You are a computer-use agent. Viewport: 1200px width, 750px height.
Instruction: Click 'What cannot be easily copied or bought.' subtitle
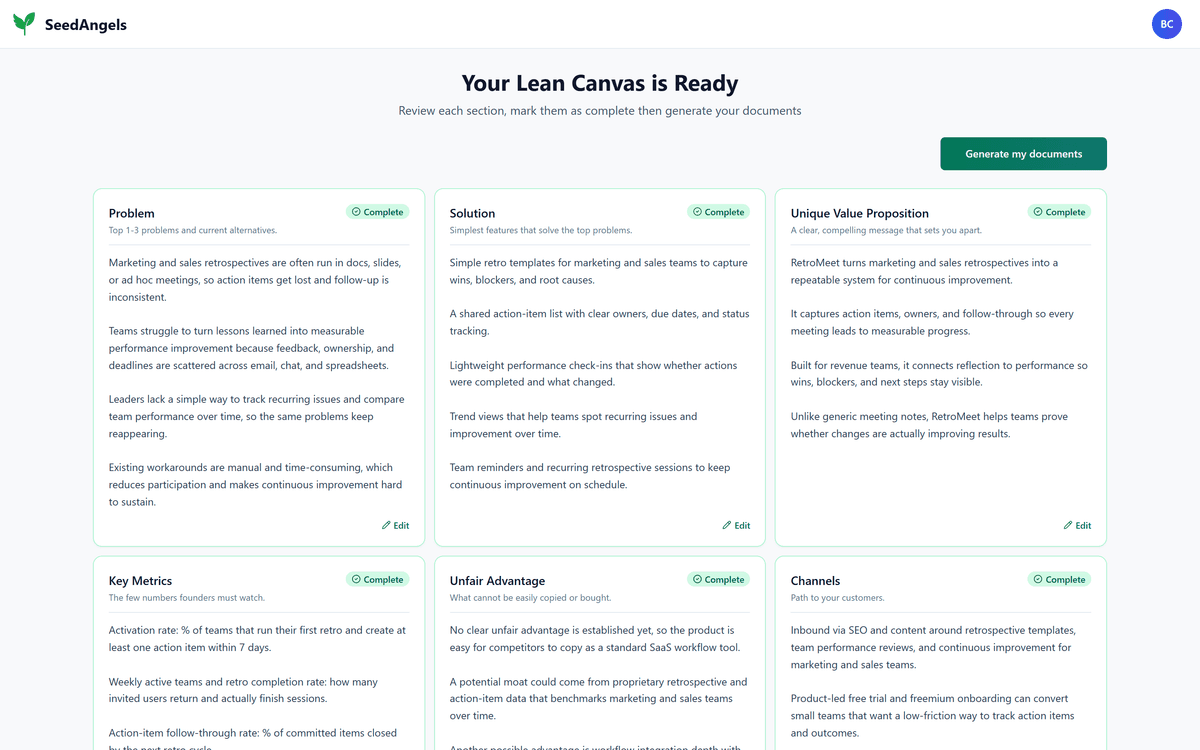tap(531, 598)
